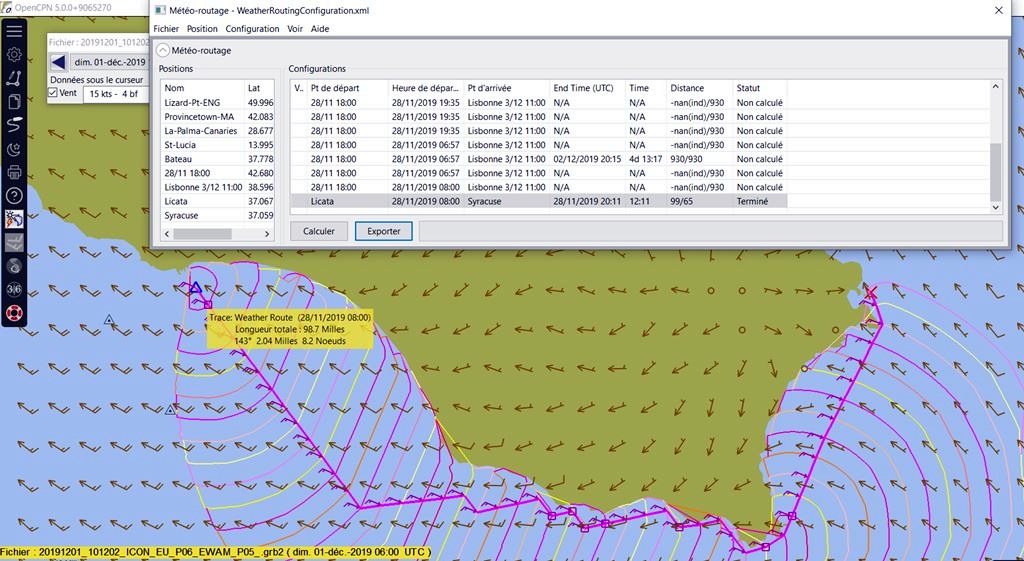Open the GRIB date dim. 01-déc.-2019 dropdown

110,63
